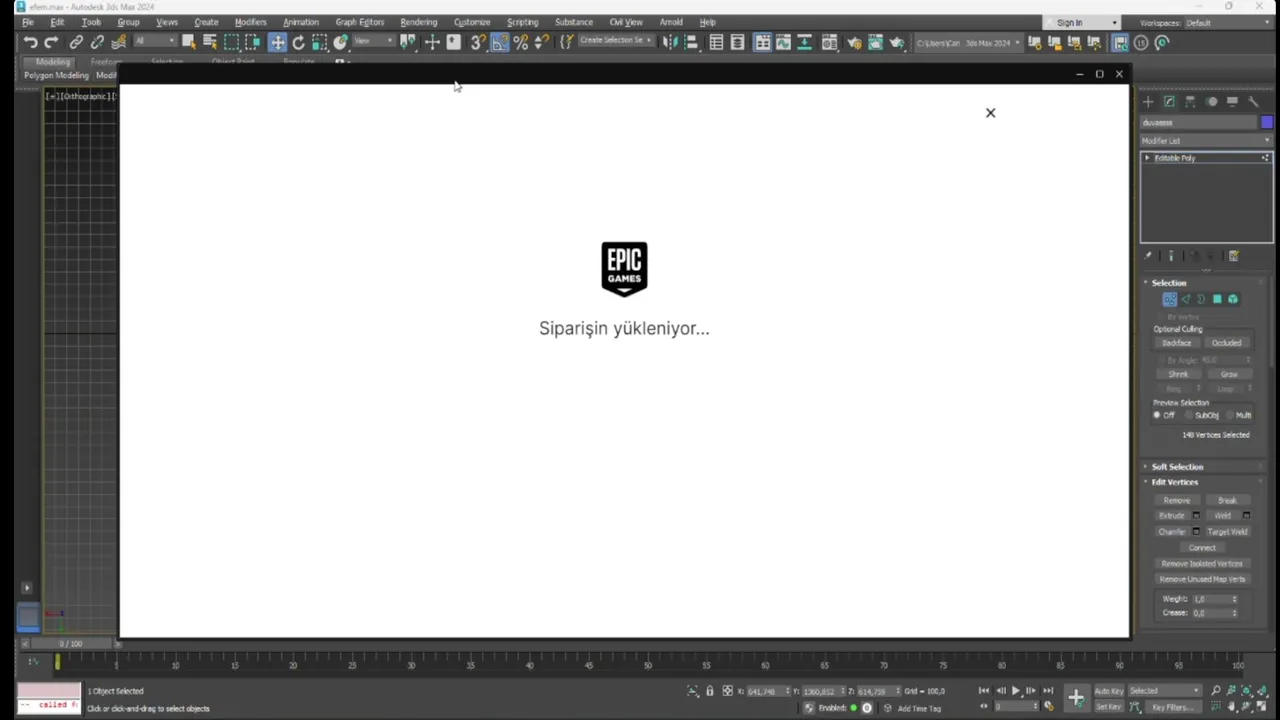Select Vertex sub-object level icon
The image size is (1280, 720).
click(1169, 299)
